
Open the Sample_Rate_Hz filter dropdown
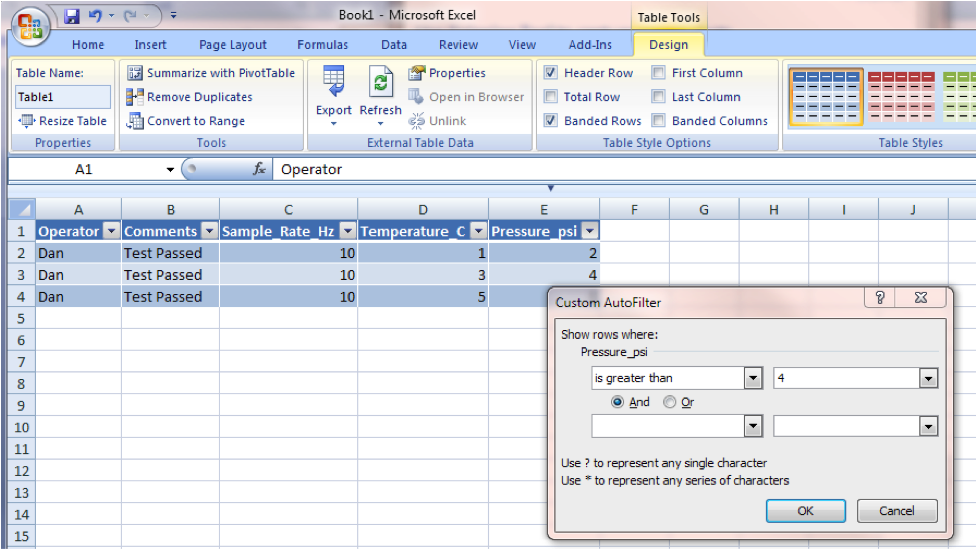coord(348,231)
